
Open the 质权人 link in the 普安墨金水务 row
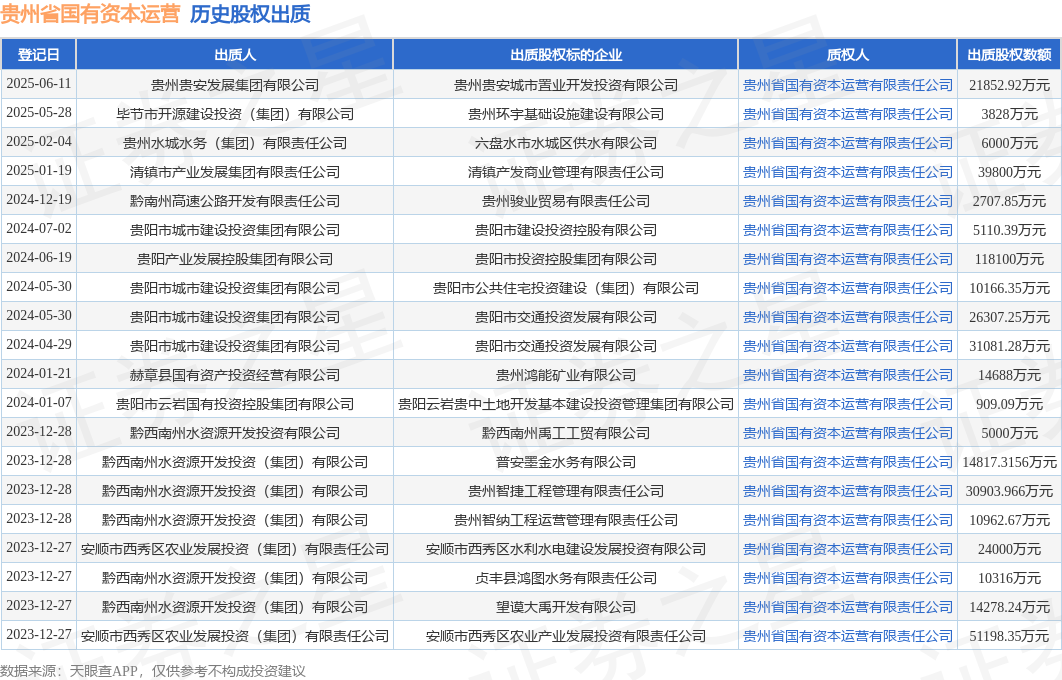(x=847, y=462)
